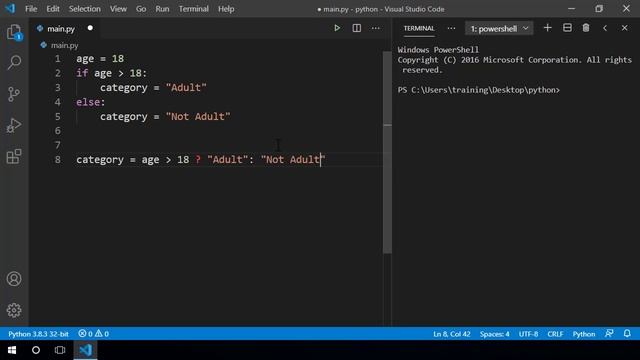Image resolution: width=640 pixels, height=360 pixels.
Task: Show errors and warnings count
Action: pos(93,333)
